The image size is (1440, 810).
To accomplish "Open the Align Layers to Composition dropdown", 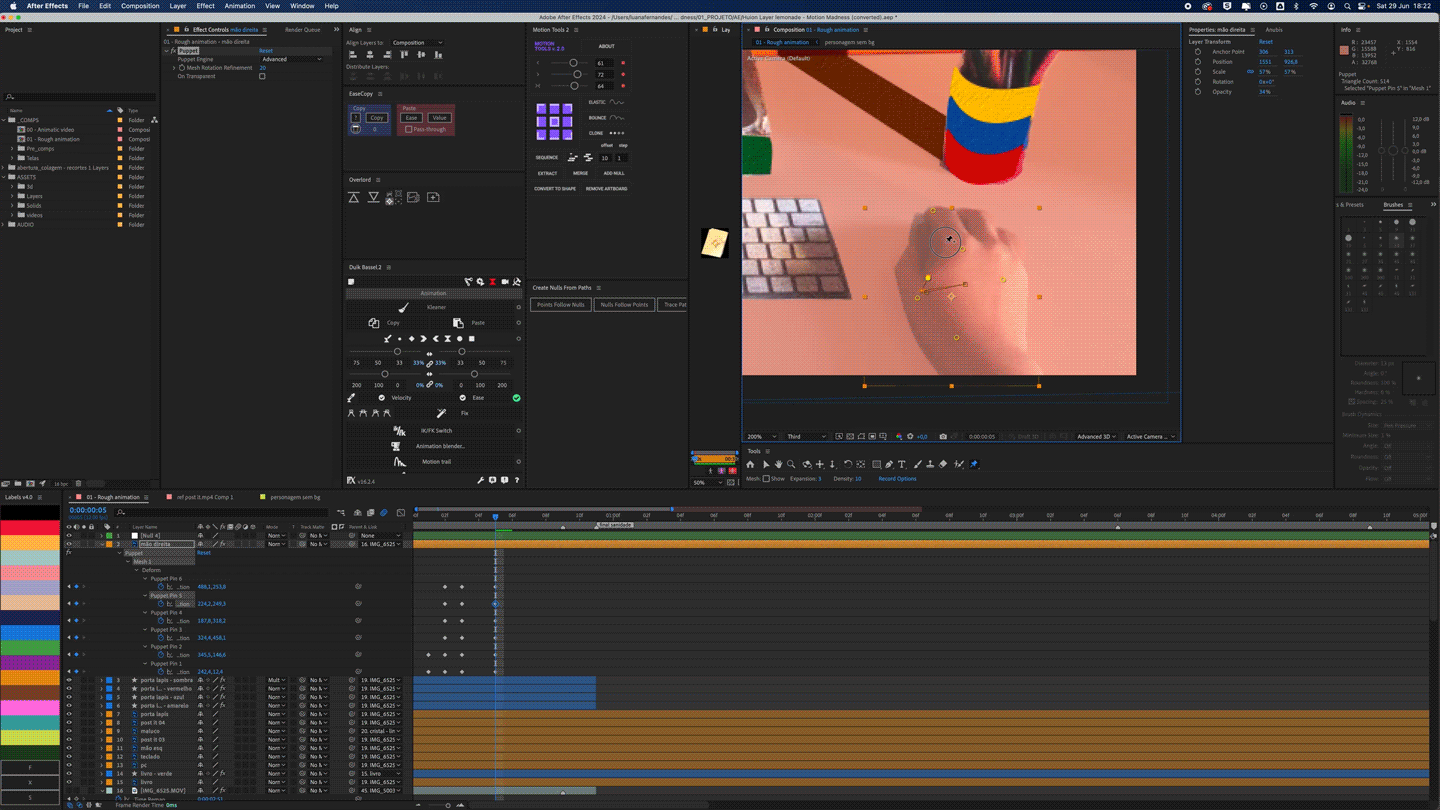I will coord(417,43).
